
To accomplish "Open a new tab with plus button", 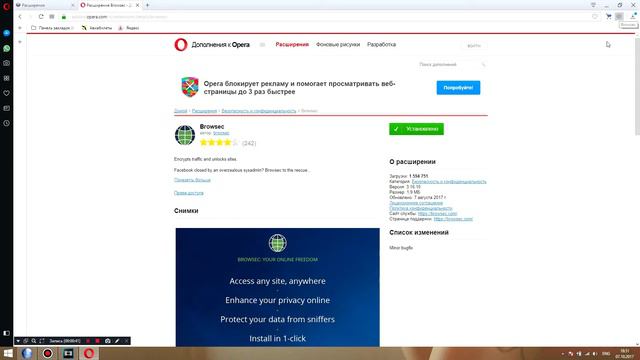I will pos(147,5).
